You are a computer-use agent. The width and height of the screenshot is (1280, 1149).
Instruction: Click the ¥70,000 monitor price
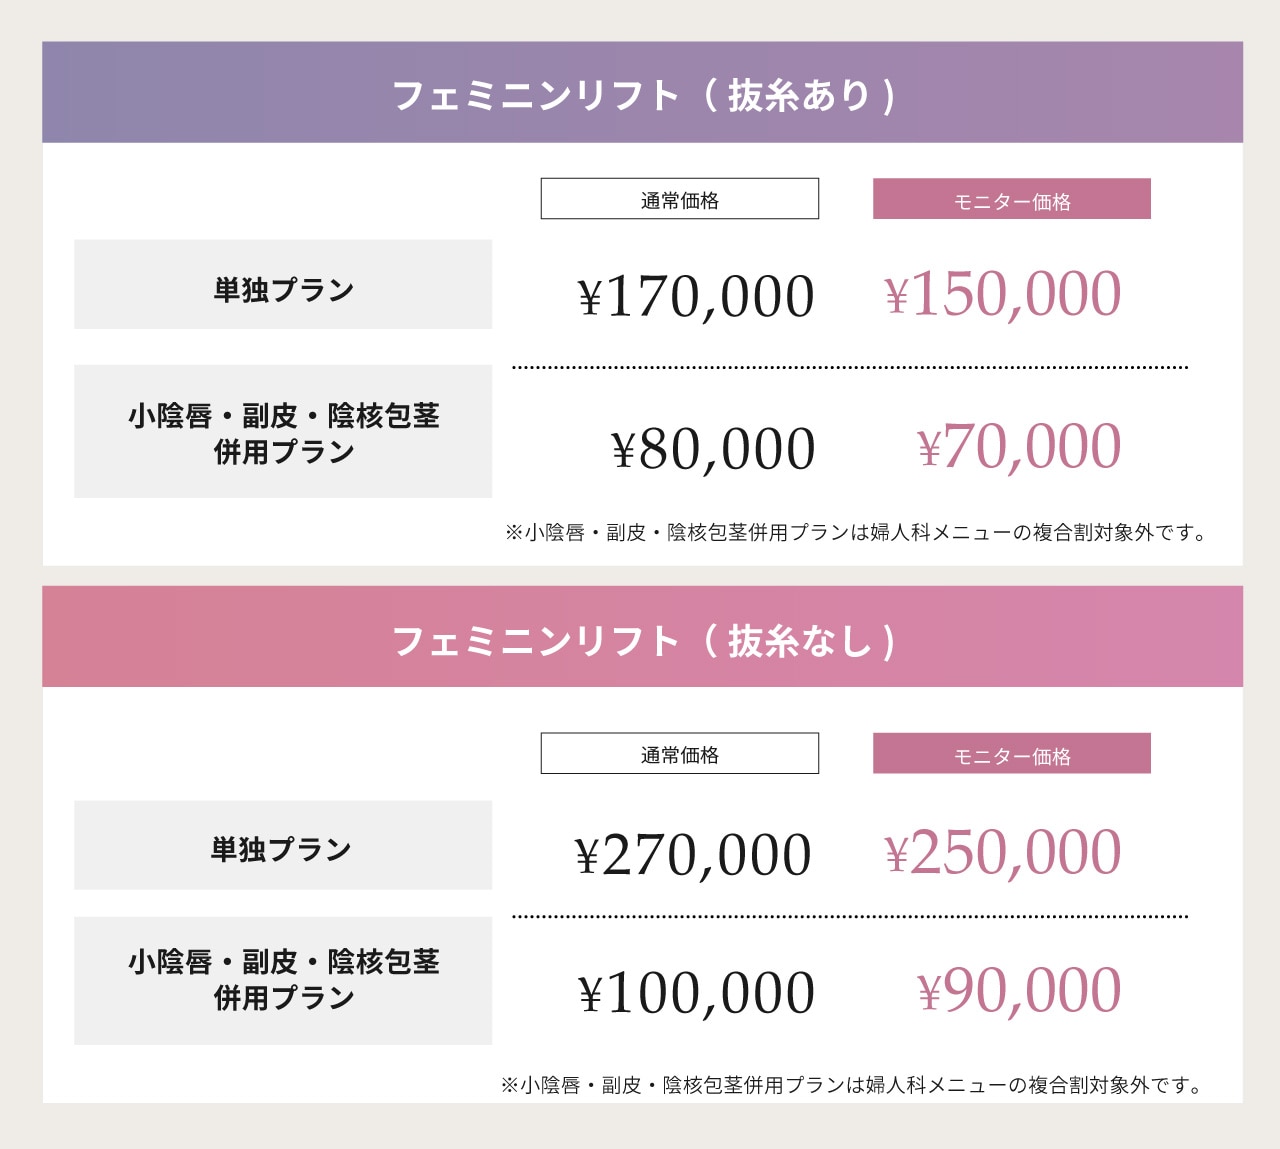[x=1019, y=446]
